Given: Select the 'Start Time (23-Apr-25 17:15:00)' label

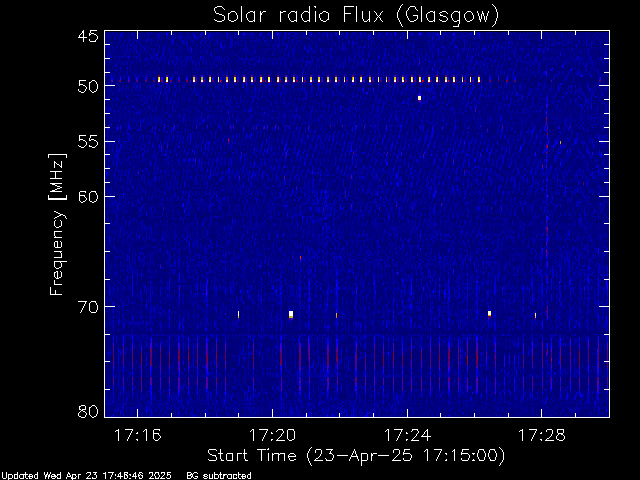Looking at the screenshot, I should coord(356,456).
